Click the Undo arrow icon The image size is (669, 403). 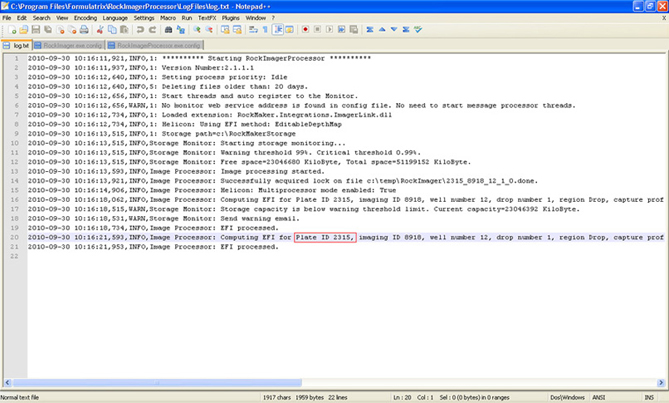pos(140,29)
